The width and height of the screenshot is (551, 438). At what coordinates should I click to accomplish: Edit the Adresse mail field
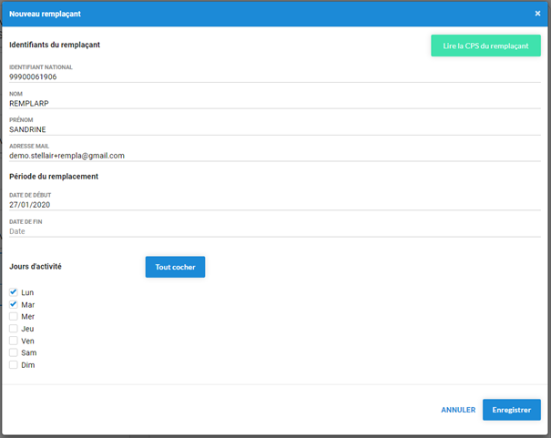275,155
